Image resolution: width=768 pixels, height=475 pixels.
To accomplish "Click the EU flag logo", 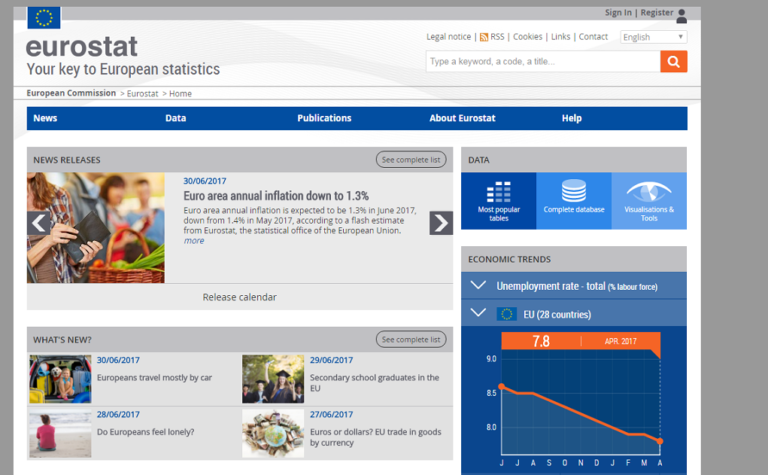I will (x=44, y=18).
